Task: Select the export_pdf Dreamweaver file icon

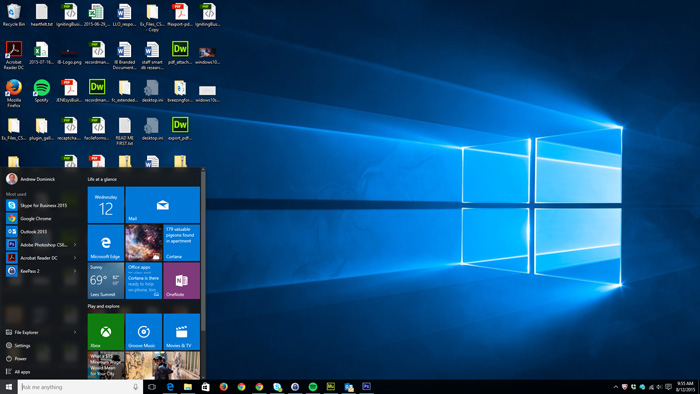Action: [180, 129]
